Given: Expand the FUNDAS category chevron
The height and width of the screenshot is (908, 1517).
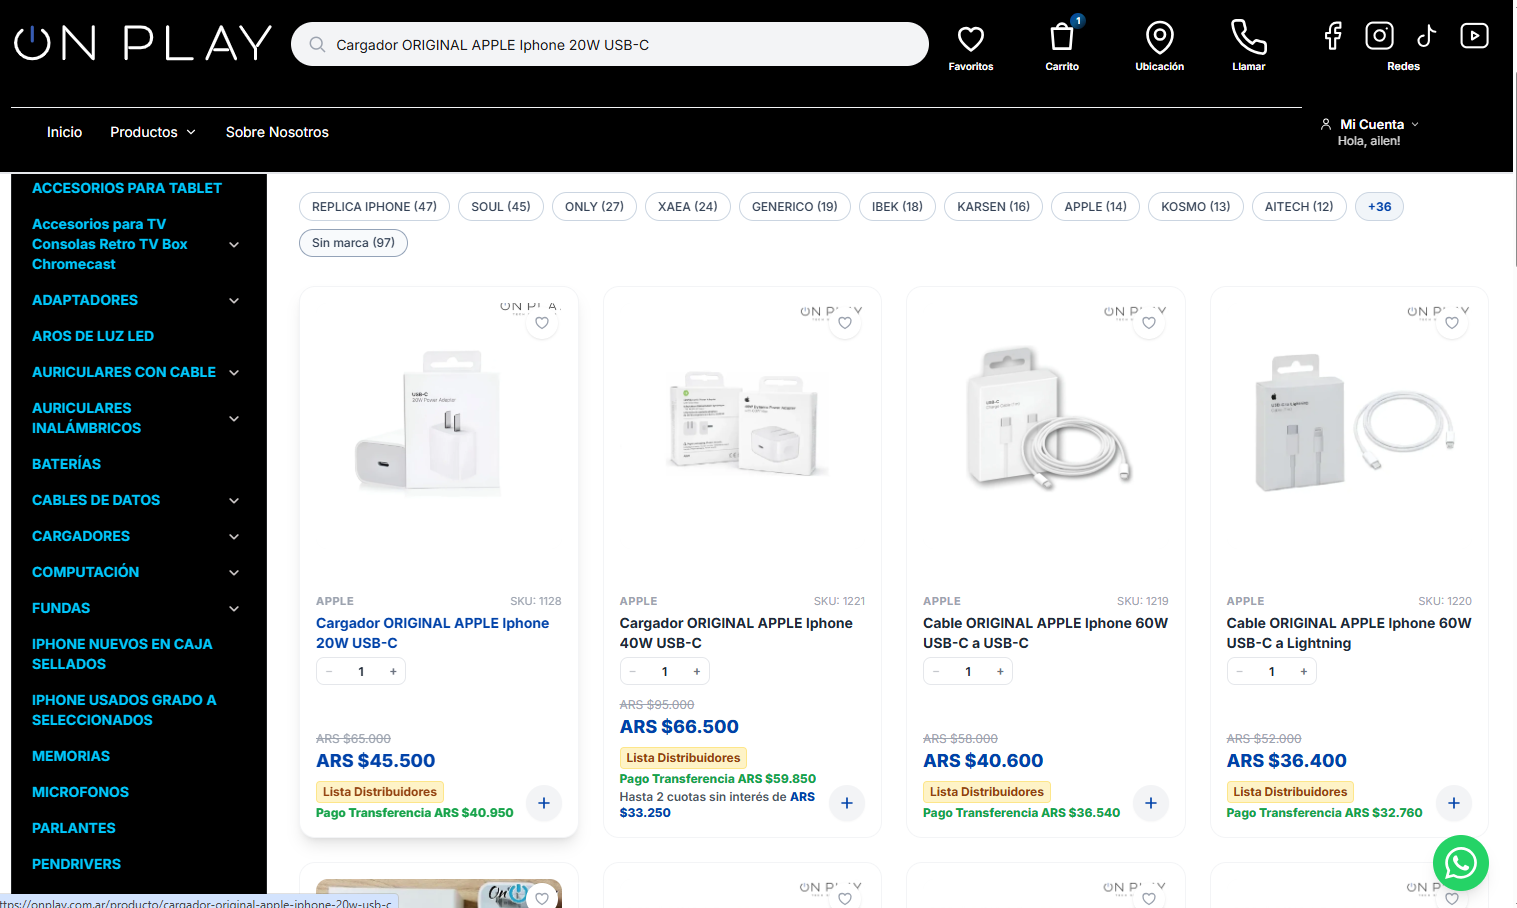Looking at the screenshot, I should (234, 609).
